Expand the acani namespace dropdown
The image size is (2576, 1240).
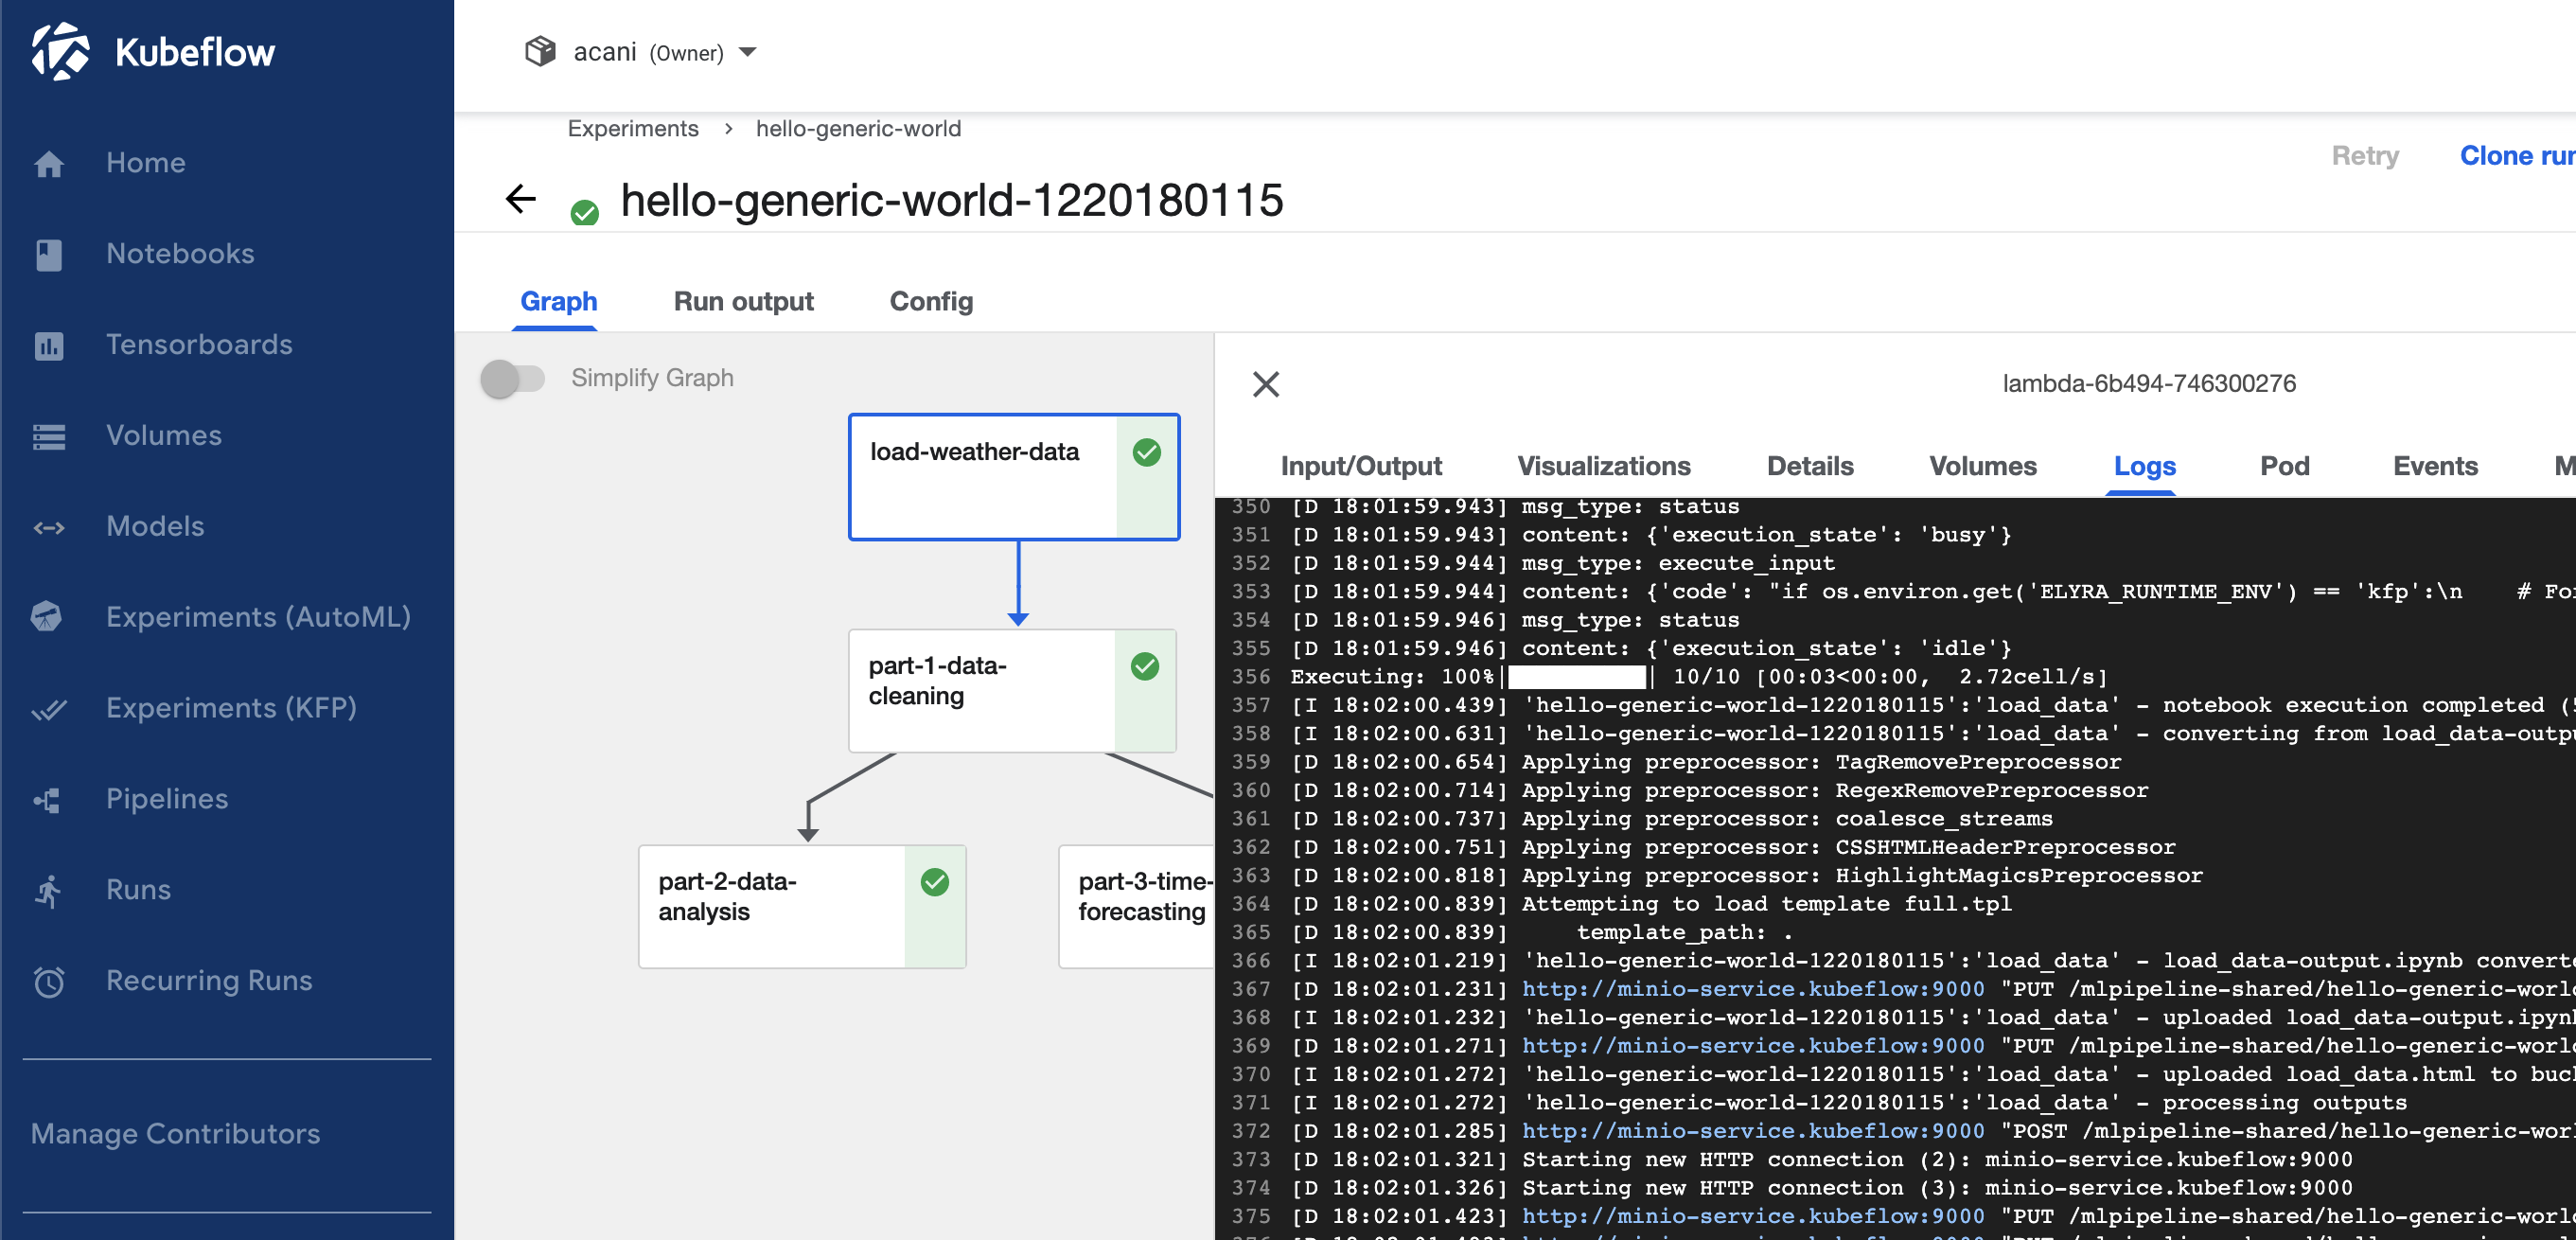coord(749,53)
